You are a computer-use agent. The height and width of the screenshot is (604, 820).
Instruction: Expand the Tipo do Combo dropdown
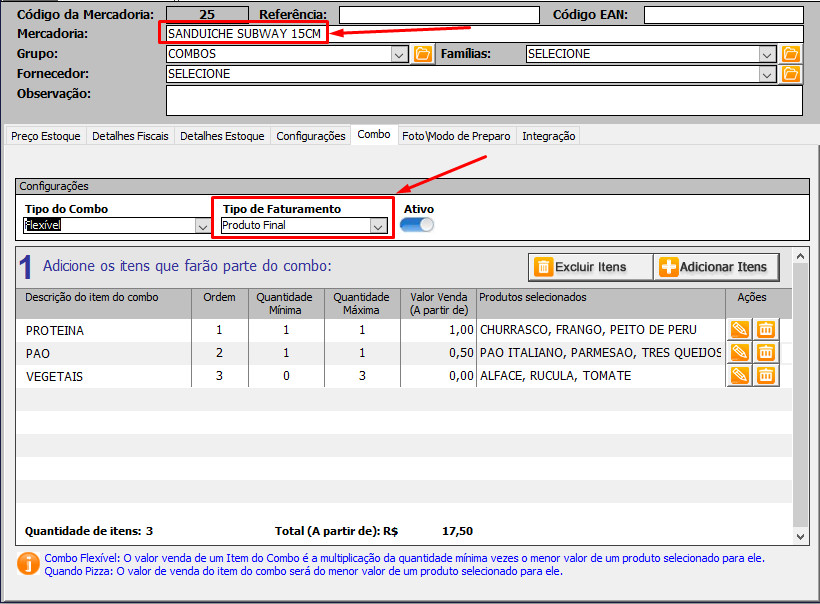[201, 227]
